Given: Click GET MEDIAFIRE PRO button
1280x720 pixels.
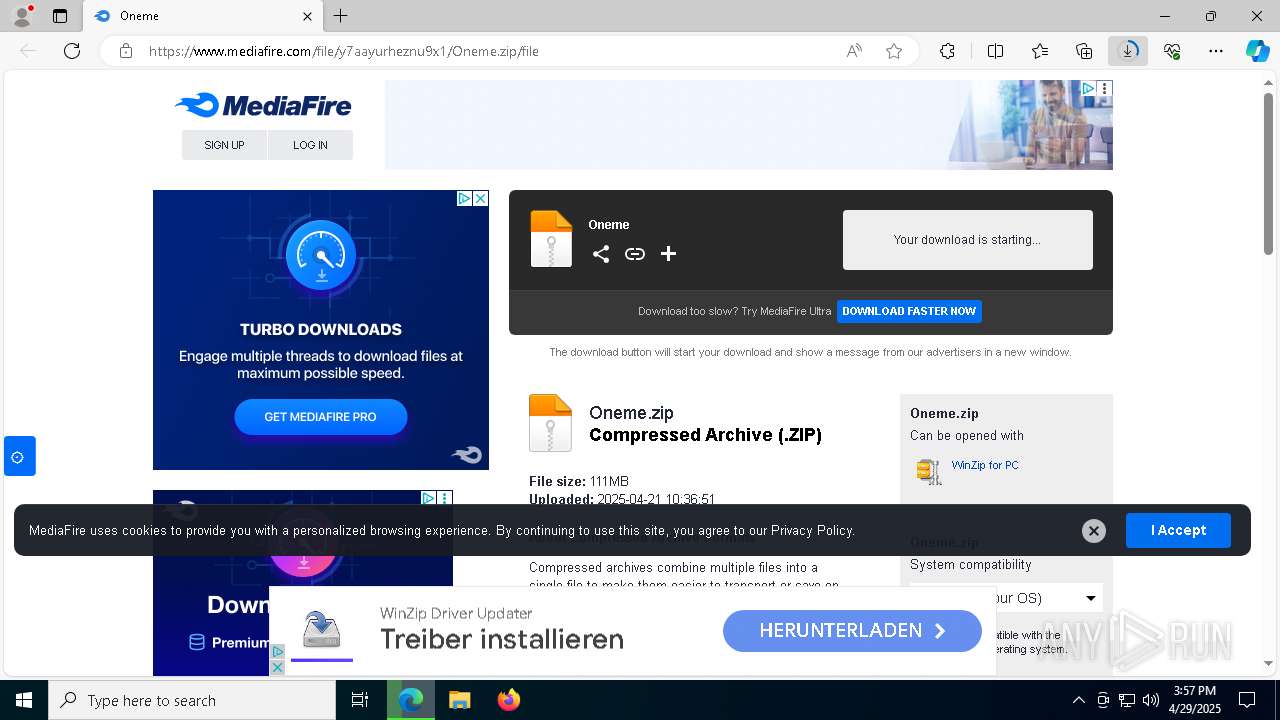Looking at the screenshot, I should [320, 417].
